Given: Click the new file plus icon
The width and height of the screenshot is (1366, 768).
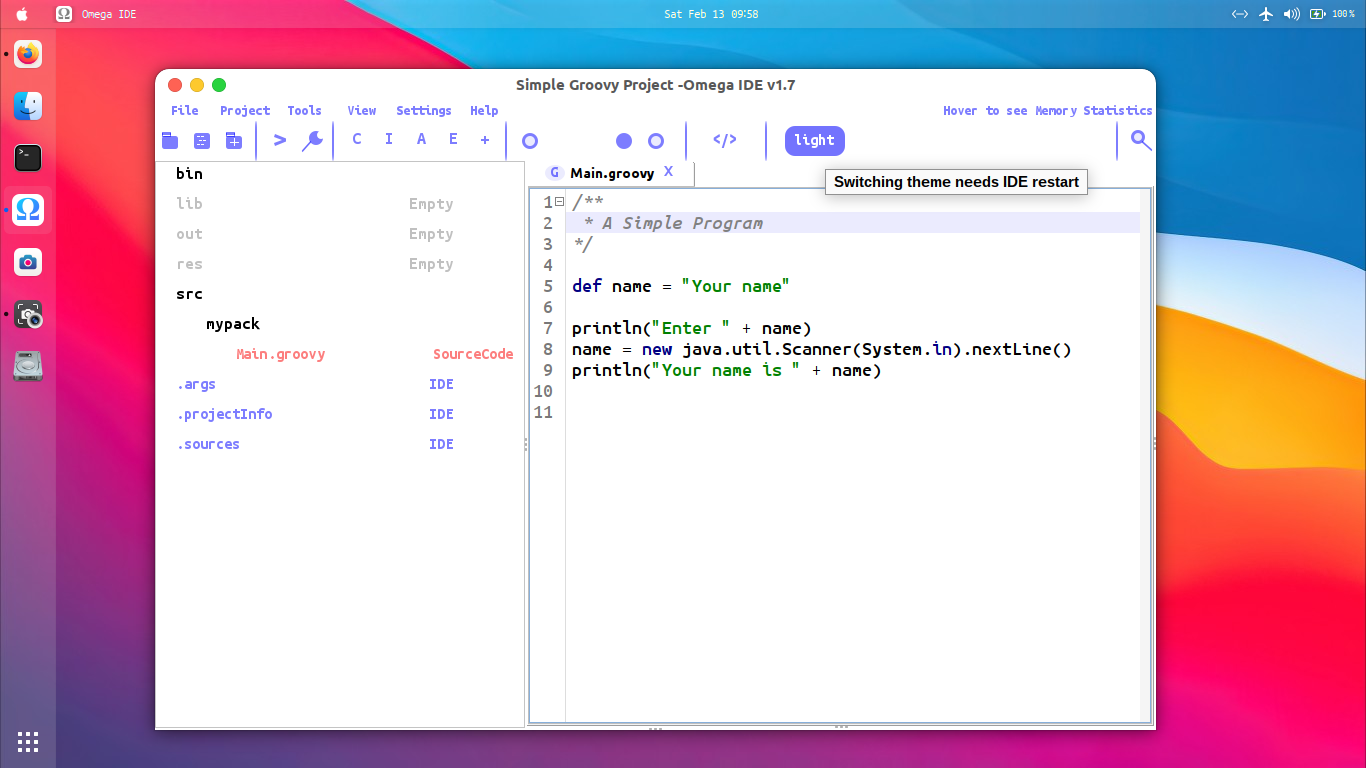Looking at the screenshot, I should point(233,141).
